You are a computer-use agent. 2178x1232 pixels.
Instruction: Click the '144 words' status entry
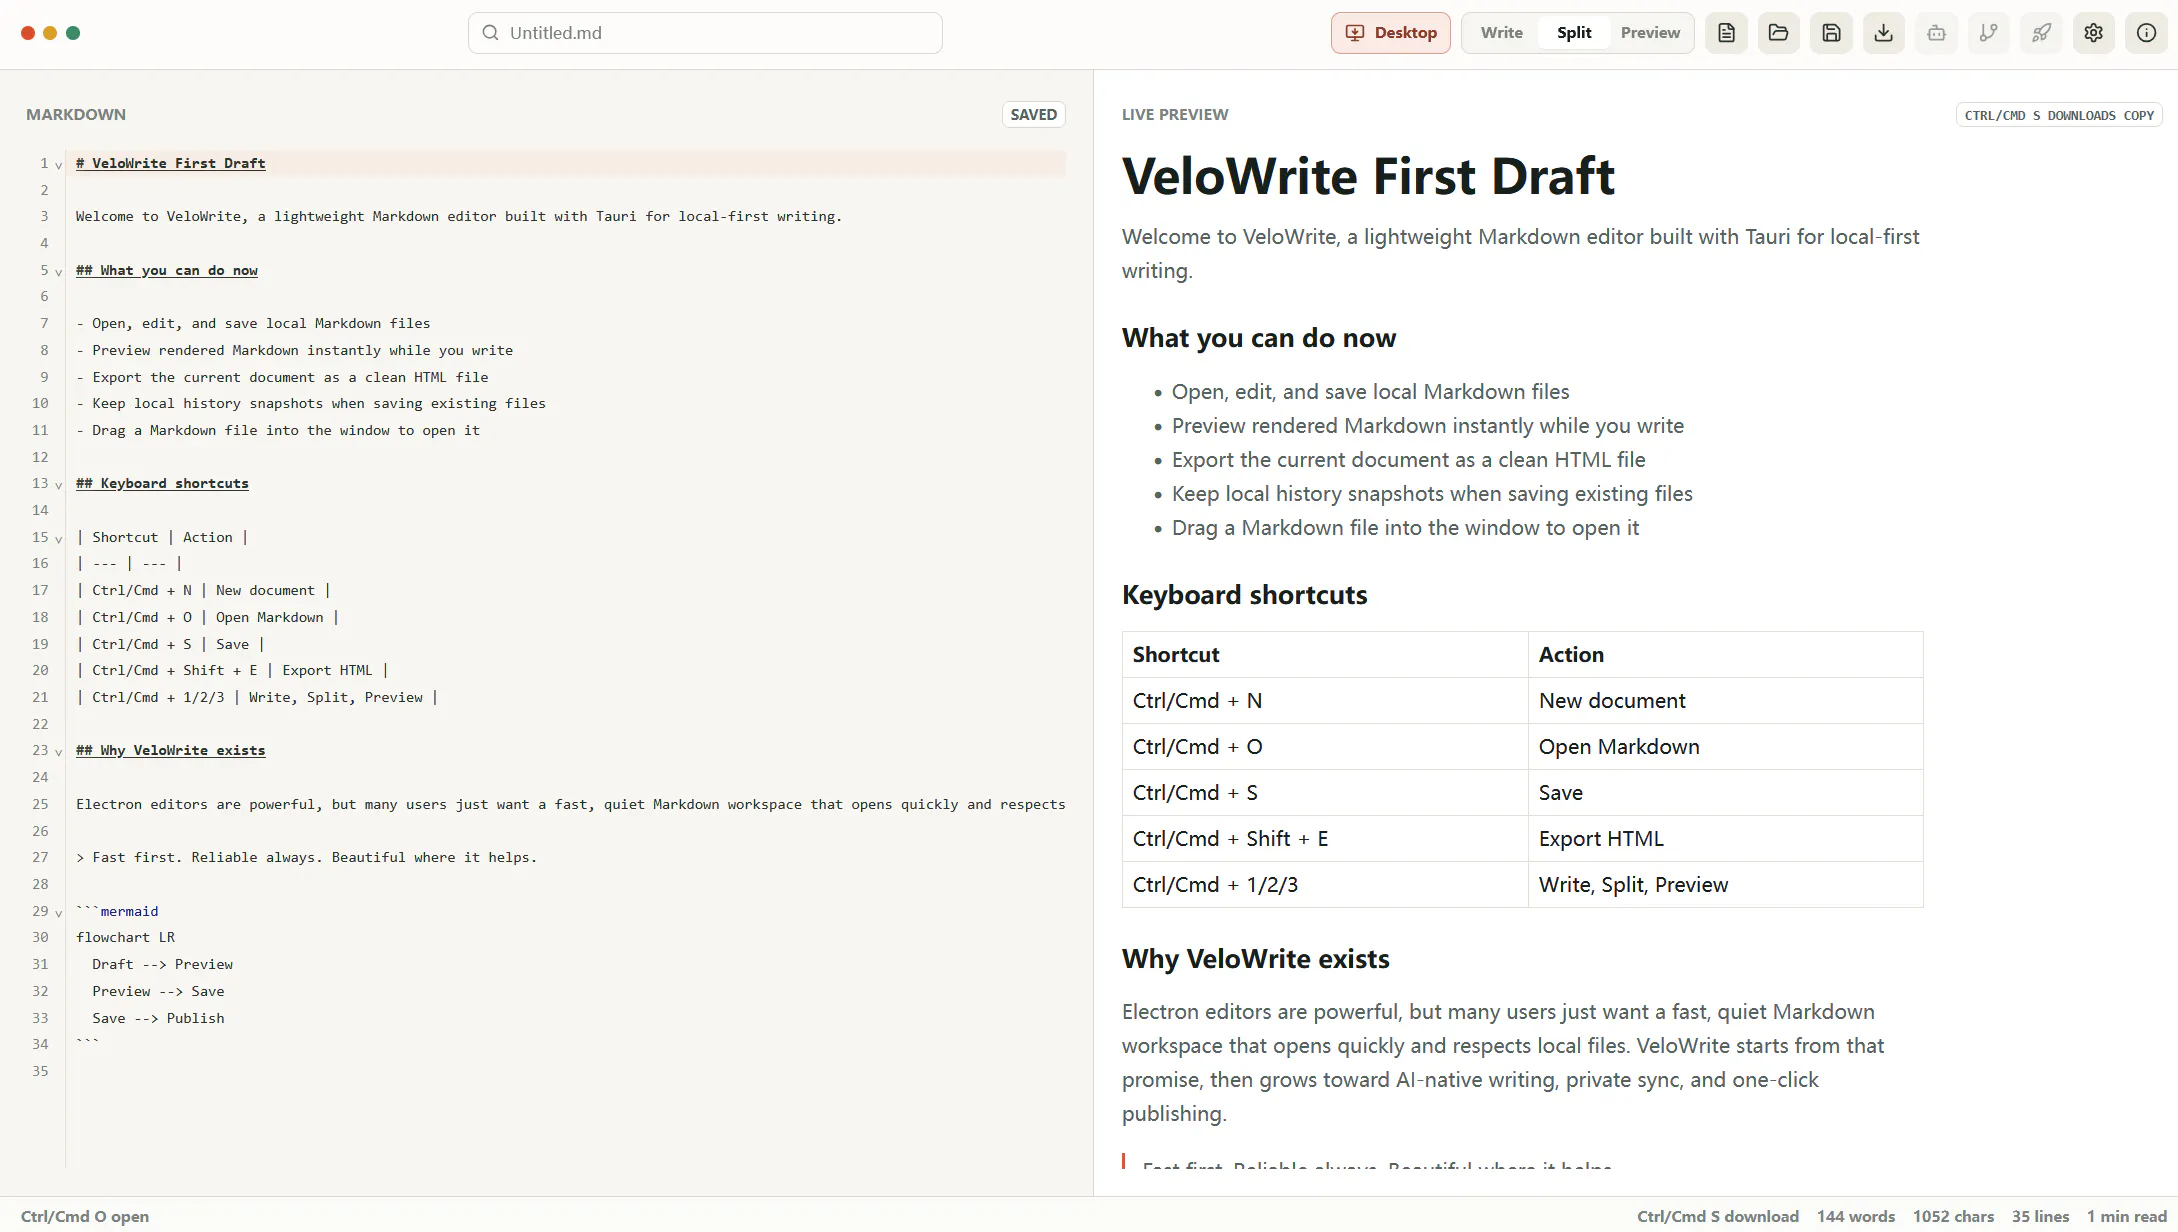1856,1216
